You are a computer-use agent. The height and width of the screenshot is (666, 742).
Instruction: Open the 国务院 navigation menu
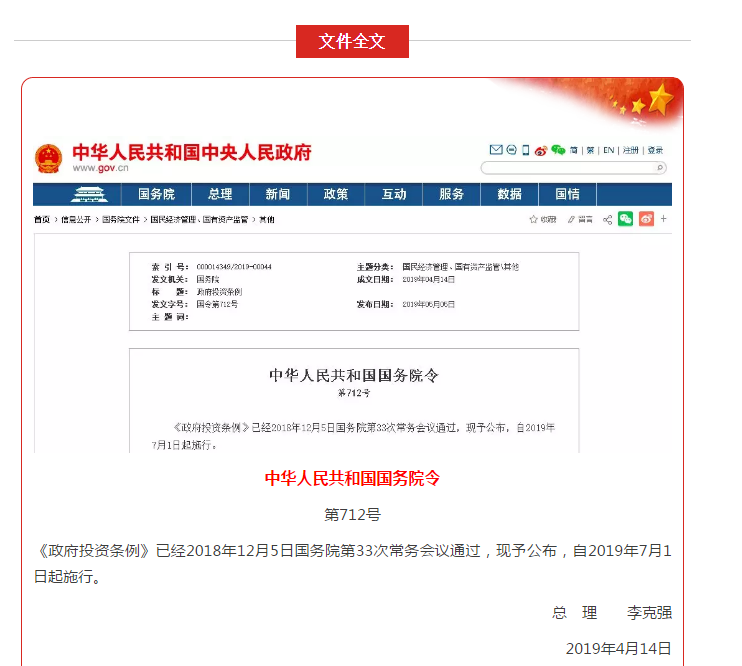tap(156, 194)
